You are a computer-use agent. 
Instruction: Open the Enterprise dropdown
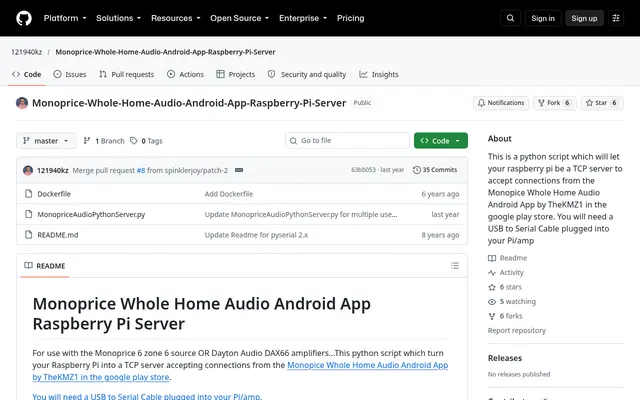pyautogui.click(x=303, y=18)
